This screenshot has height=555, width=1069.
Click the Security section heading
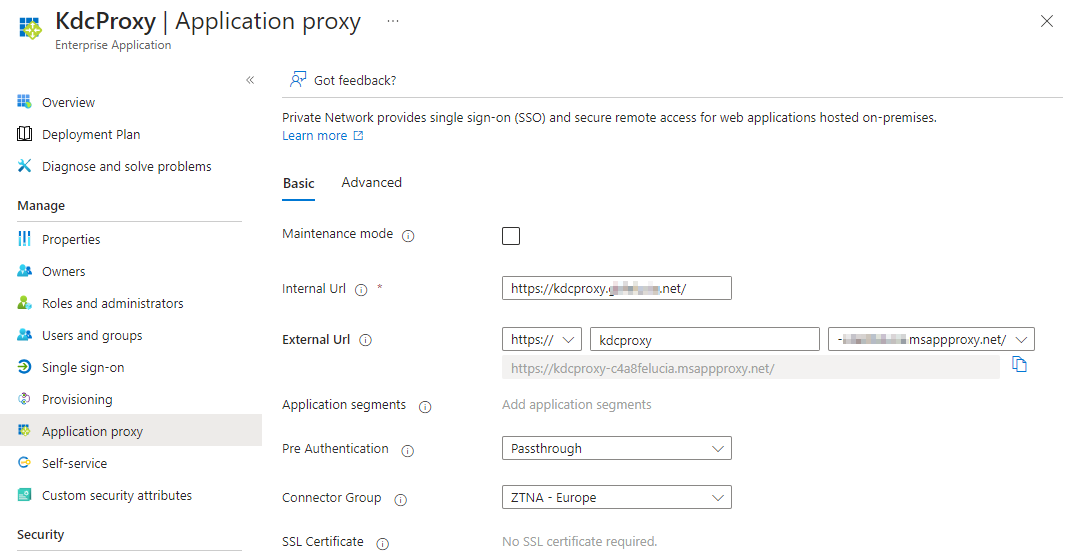click(40, 535)
